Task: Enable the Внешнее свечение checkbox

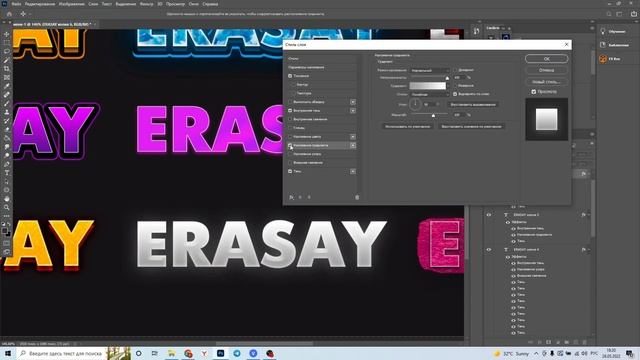Action: click(290, 163)
